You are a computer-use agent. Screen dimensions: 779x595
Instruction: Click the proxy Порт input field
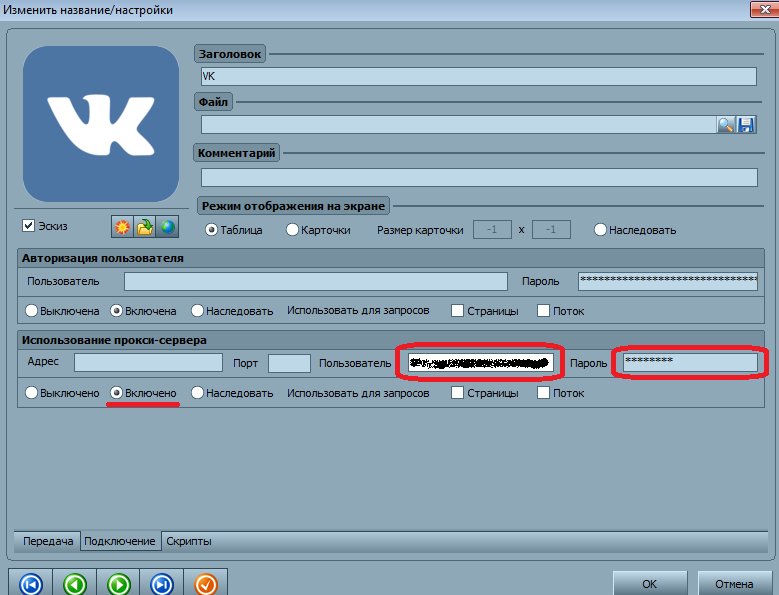pyautogui.click(x=289, y=363)
